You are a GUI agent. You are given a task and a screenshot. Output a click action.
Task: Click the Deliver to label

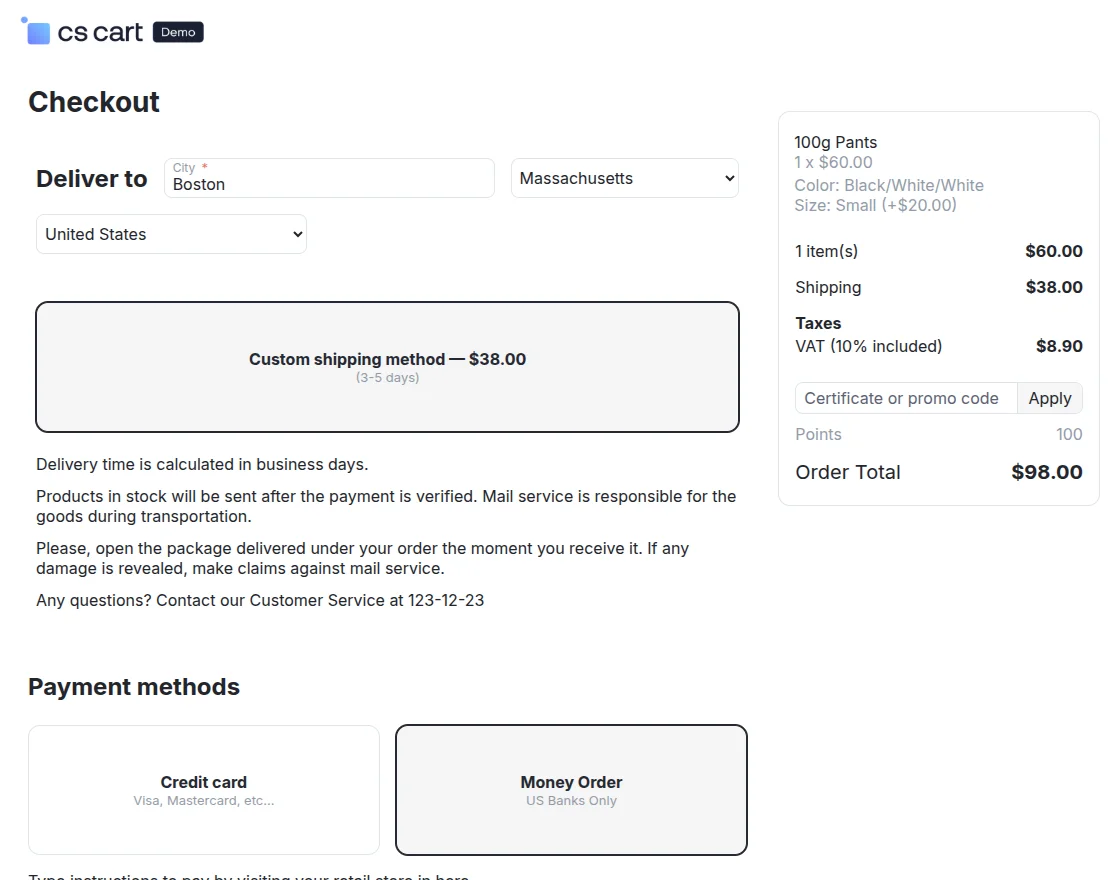[x=91, y=179]
